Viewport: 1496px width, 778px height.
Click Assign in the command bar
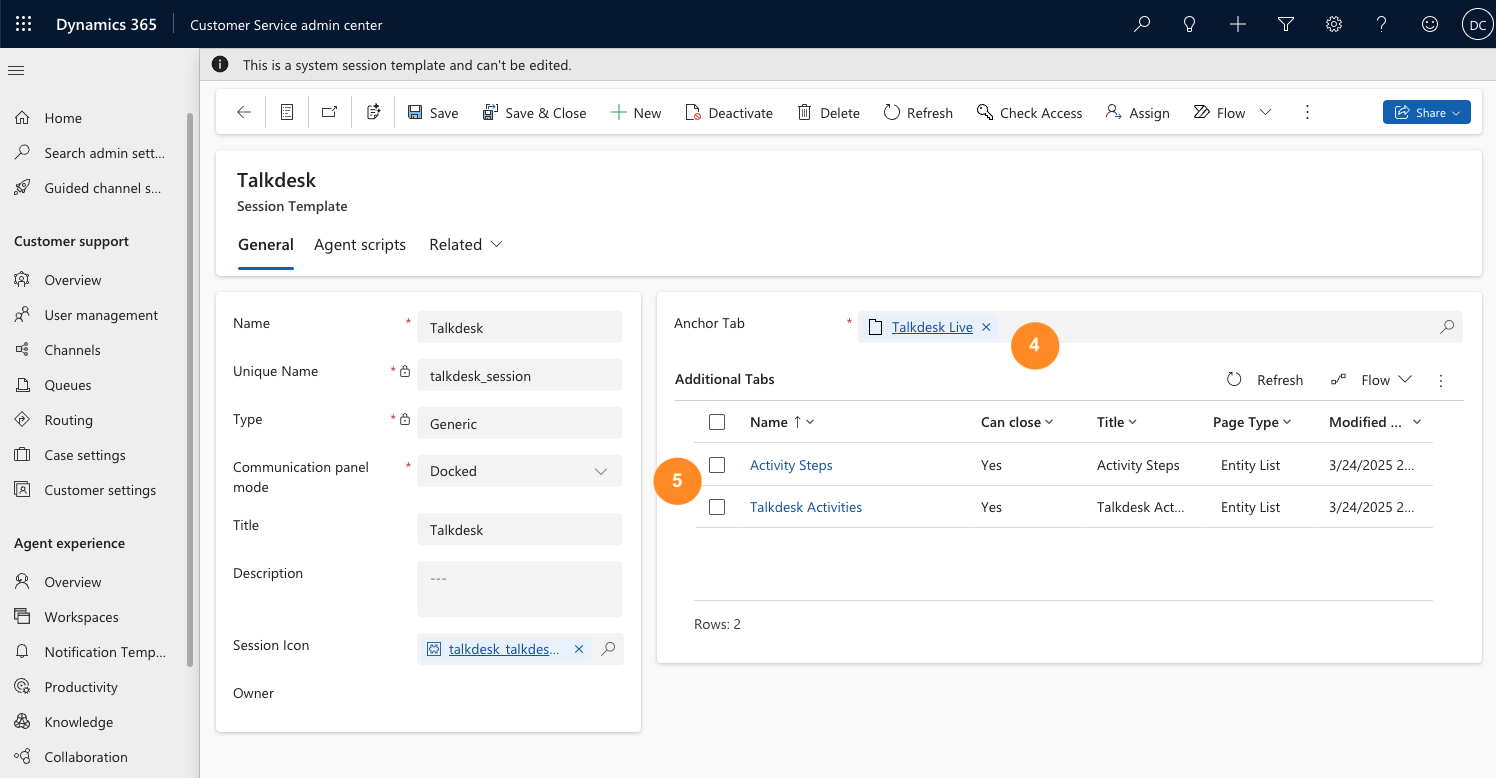coord(1138,113)
